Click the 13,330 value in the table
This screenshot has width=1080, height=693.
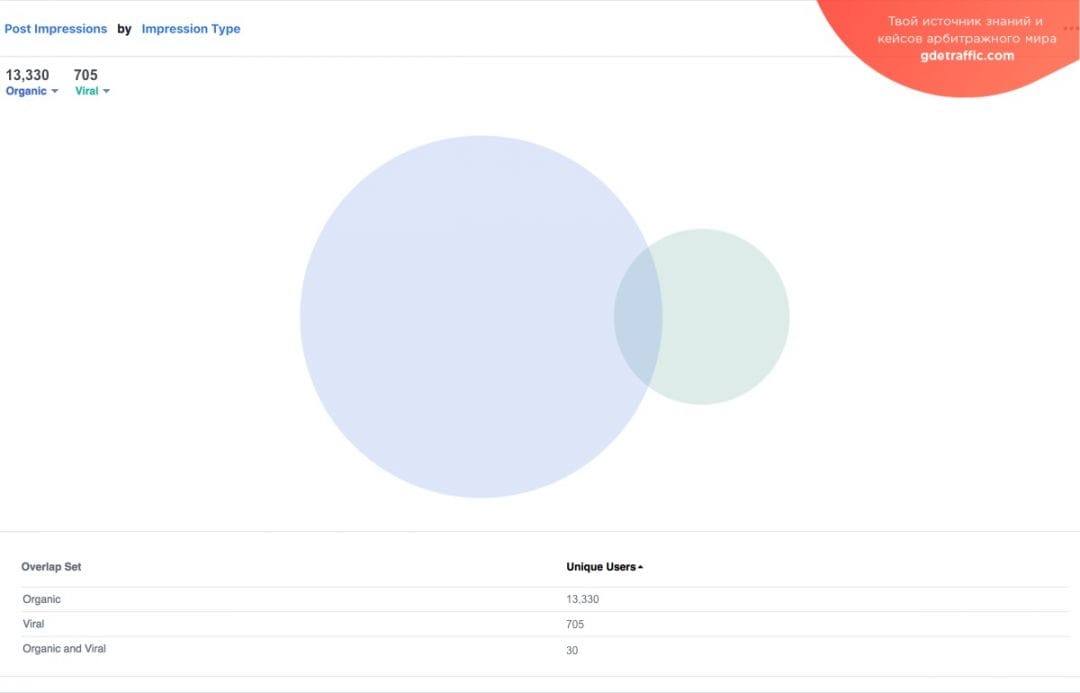(x=582, y=599)
